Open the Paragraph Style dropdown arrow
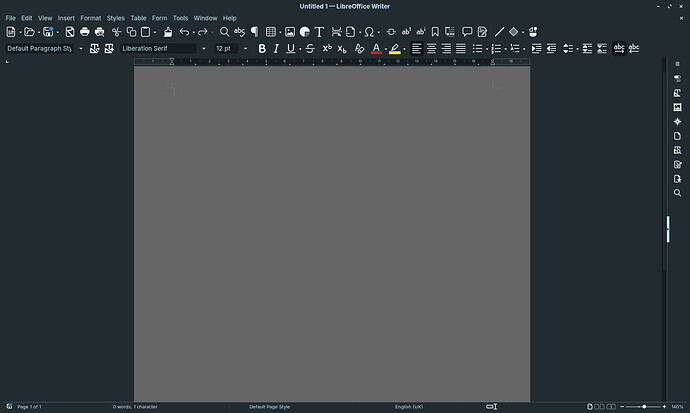The height and width of the screenshot is (413, 690). click(x=81, y=48)
